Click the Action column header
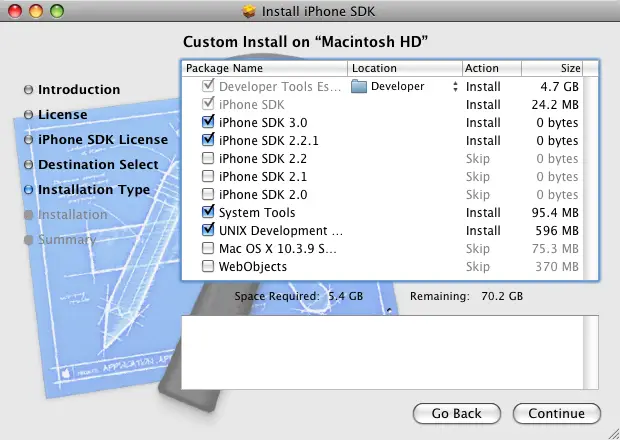 pos(490,68)
